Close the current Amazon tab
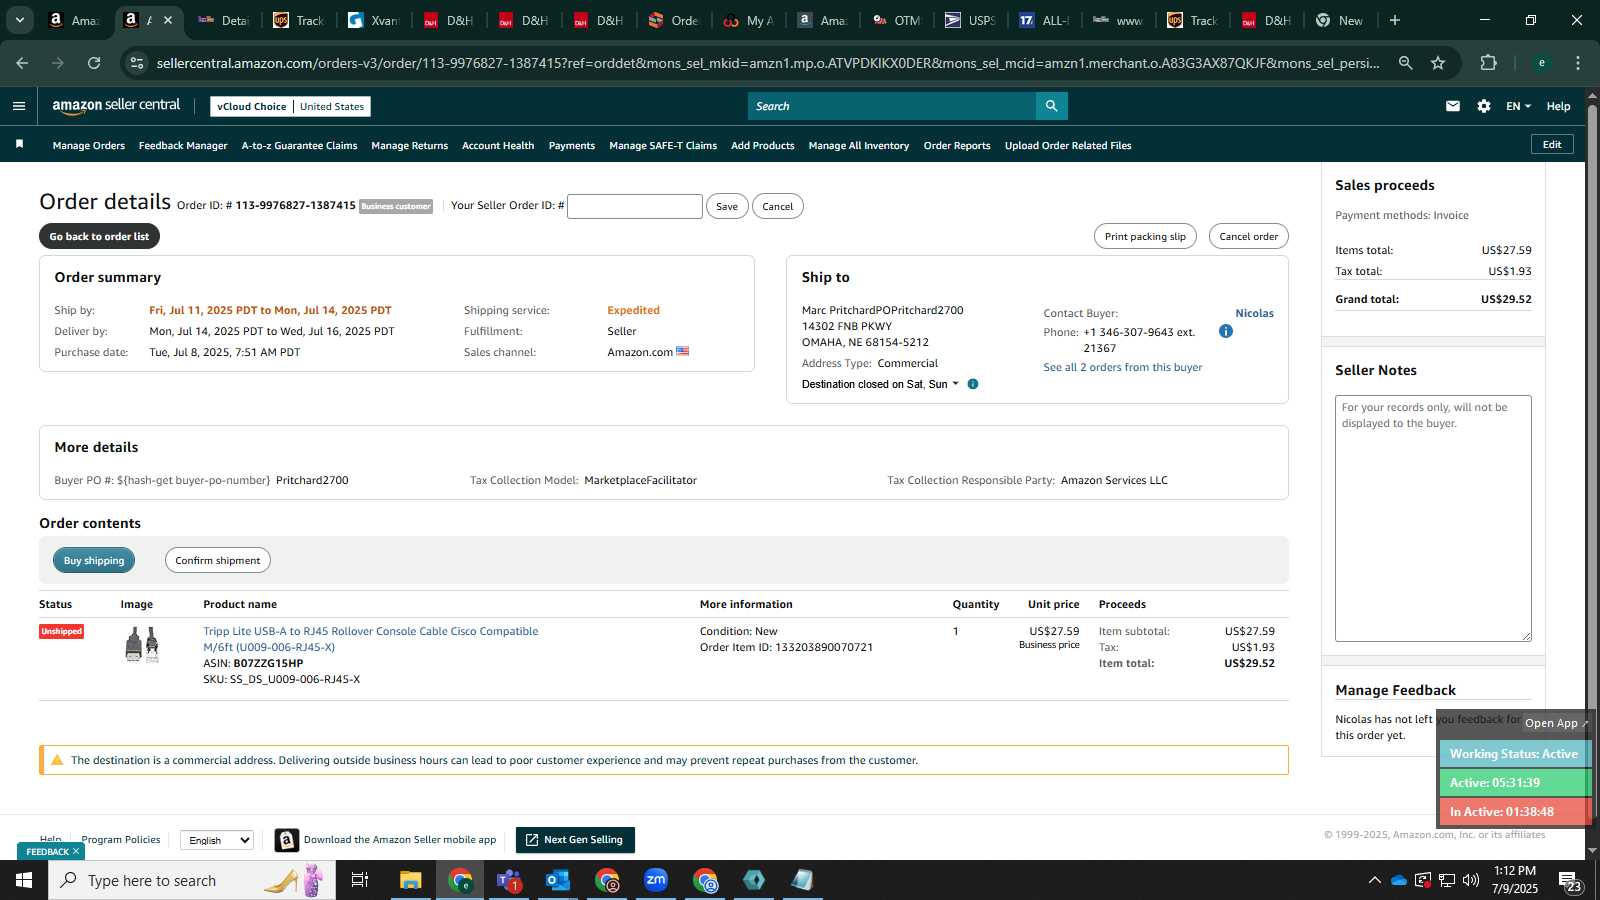Screen dimensions: 1600x900 [x=168, y=20]
